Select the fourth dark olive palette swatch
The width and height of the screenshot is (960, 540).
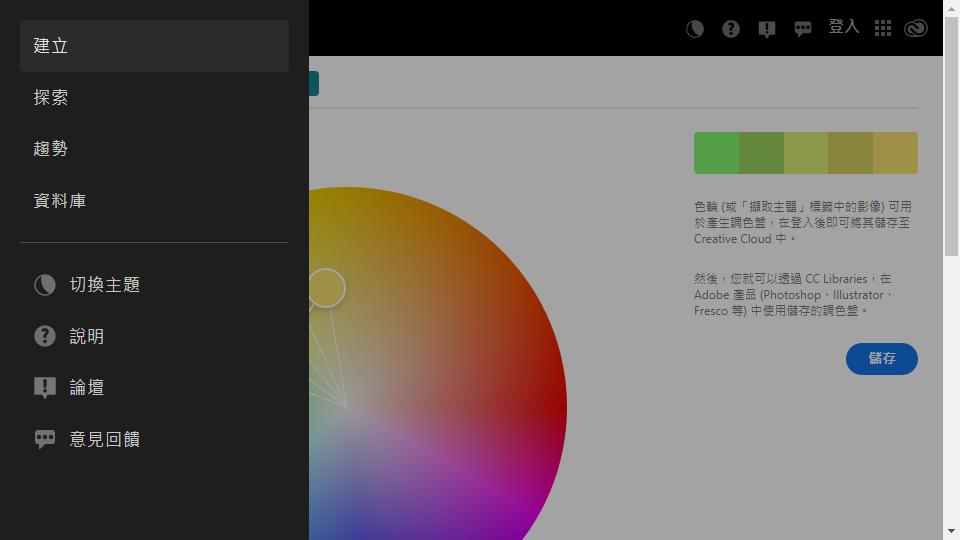point(850,153)
